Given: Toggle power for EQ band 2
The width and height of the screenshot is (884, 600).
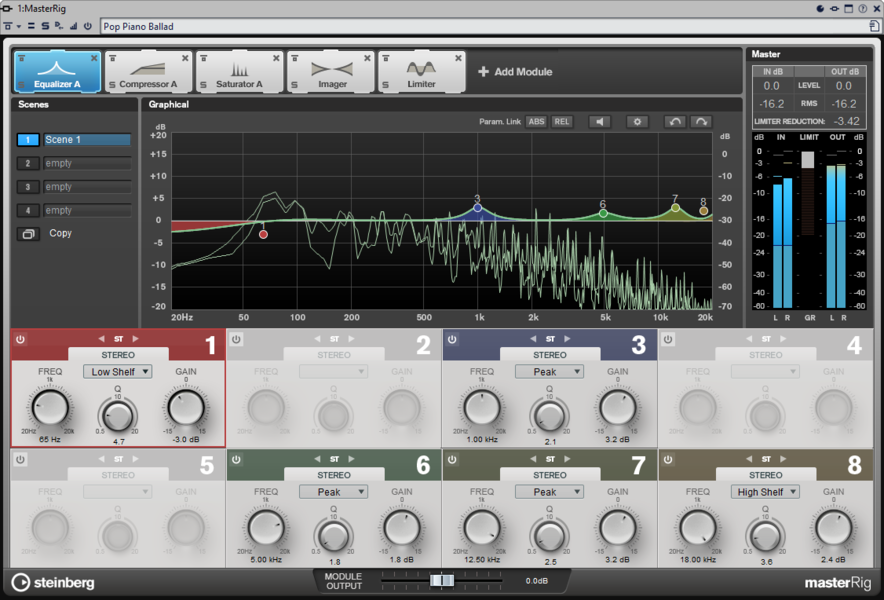Looking at the screenshot, I should (236, 339).
